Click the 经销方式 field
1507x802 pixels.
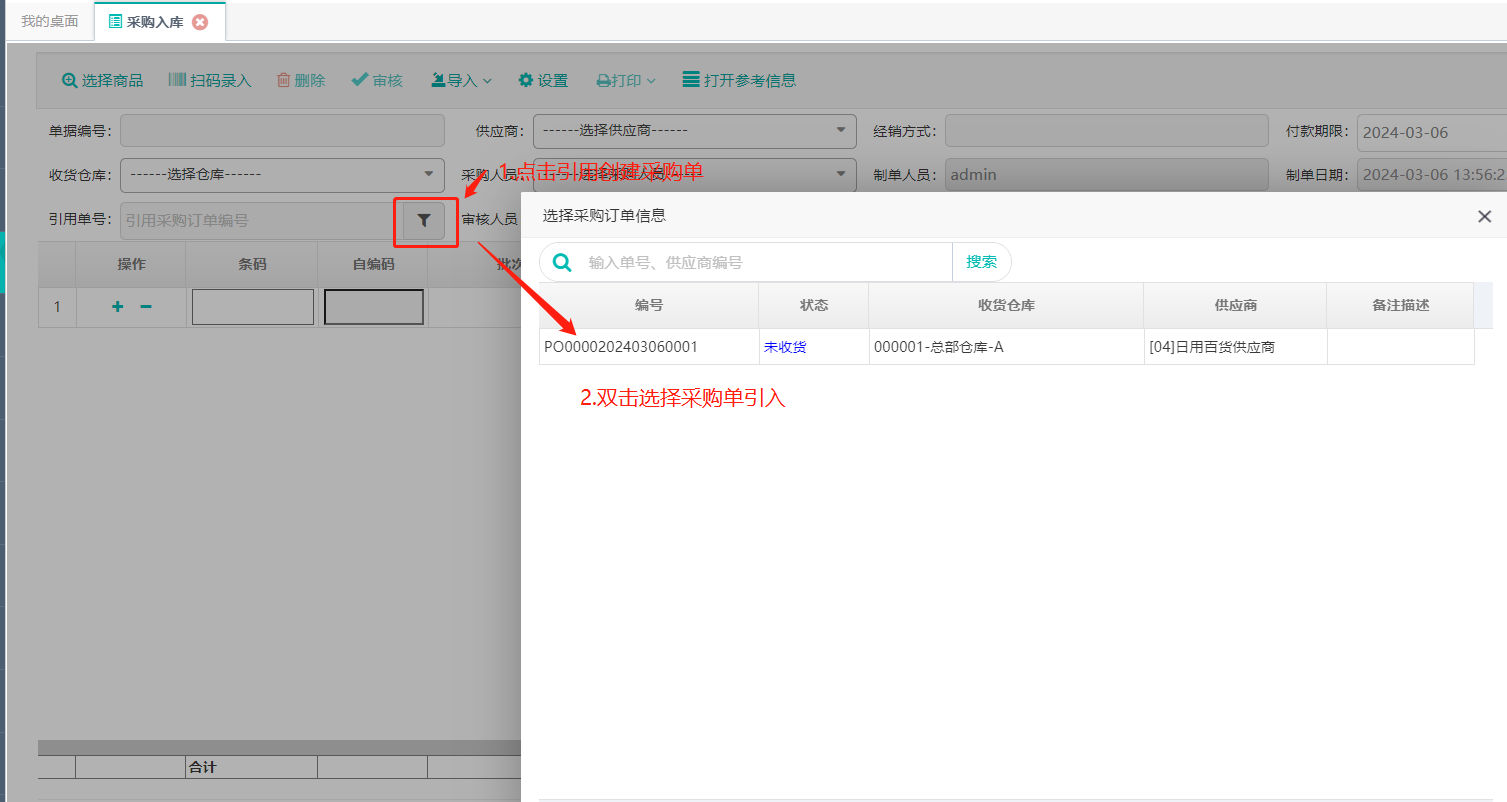[1107, 131]
